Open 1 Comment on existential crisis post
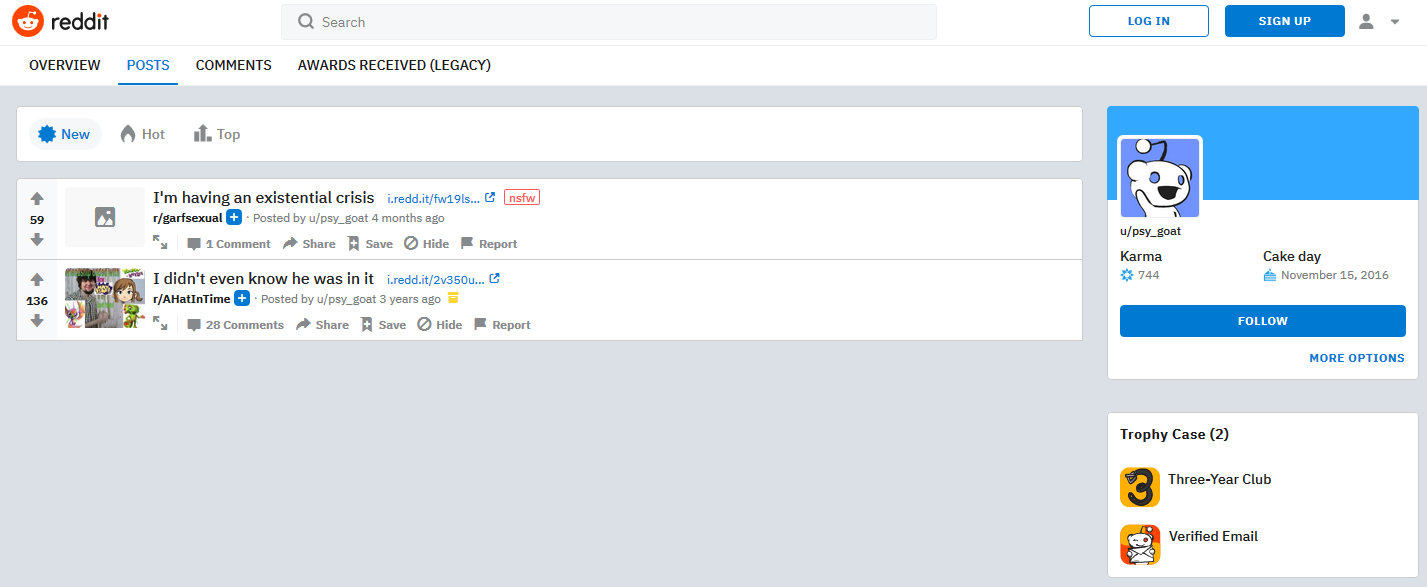1427x587 pixels. pyautogui.click(x=229, y=244)
